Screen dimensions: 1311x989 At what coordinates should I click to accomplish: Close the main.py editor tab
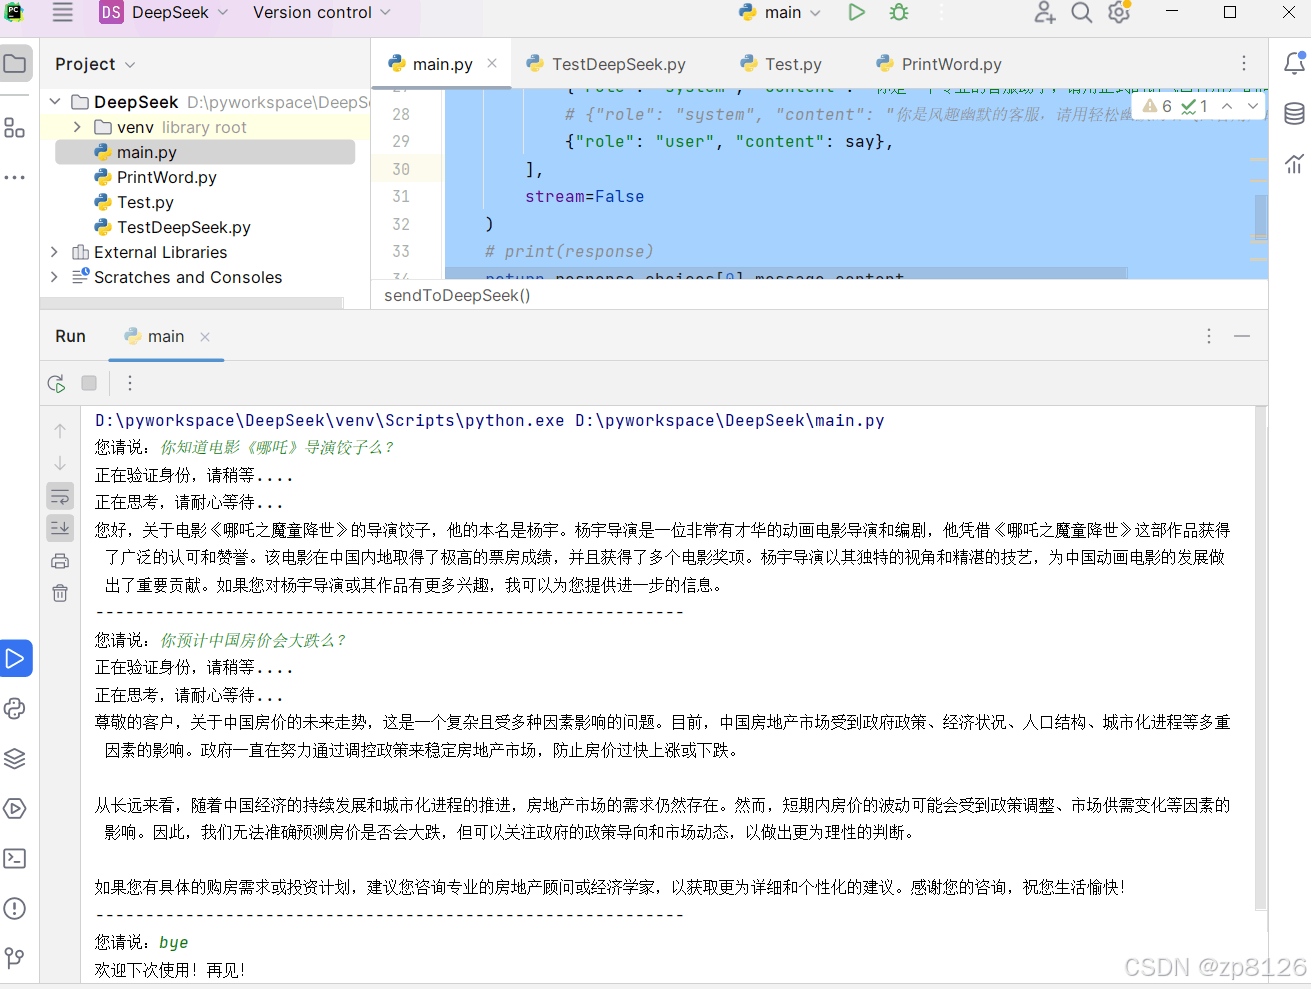(492, 63)
